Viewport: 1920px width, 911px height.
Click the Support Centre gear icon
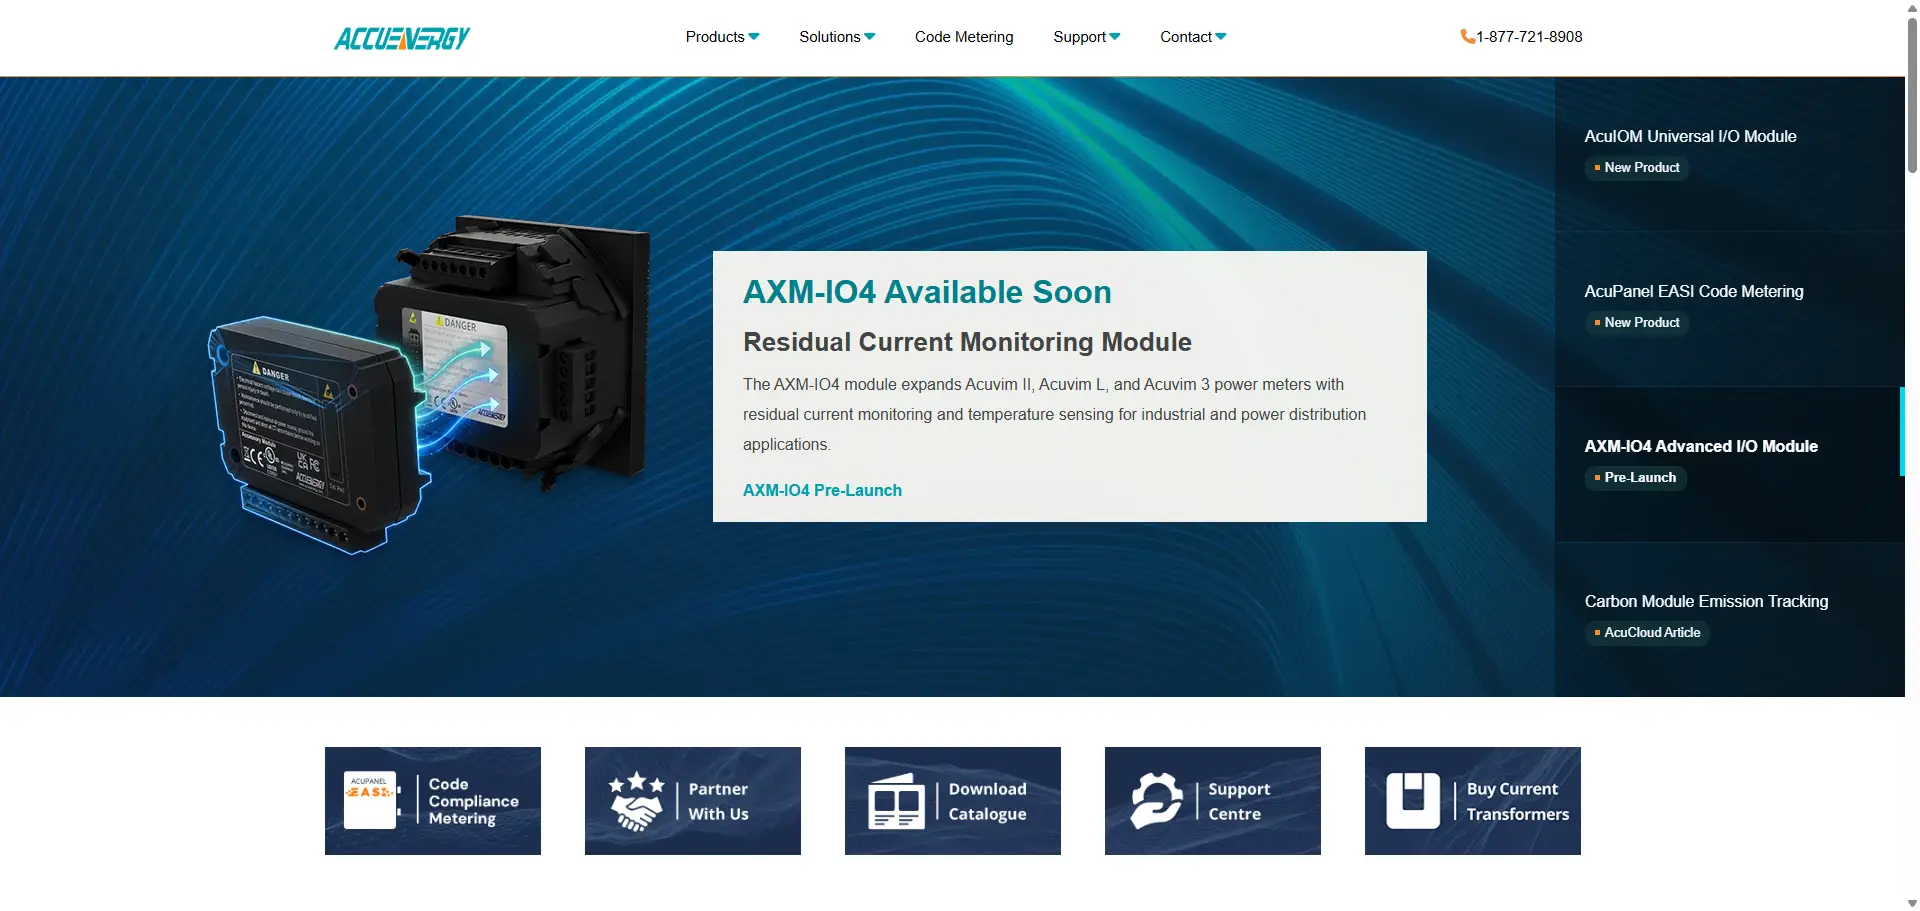point(1157,801)
